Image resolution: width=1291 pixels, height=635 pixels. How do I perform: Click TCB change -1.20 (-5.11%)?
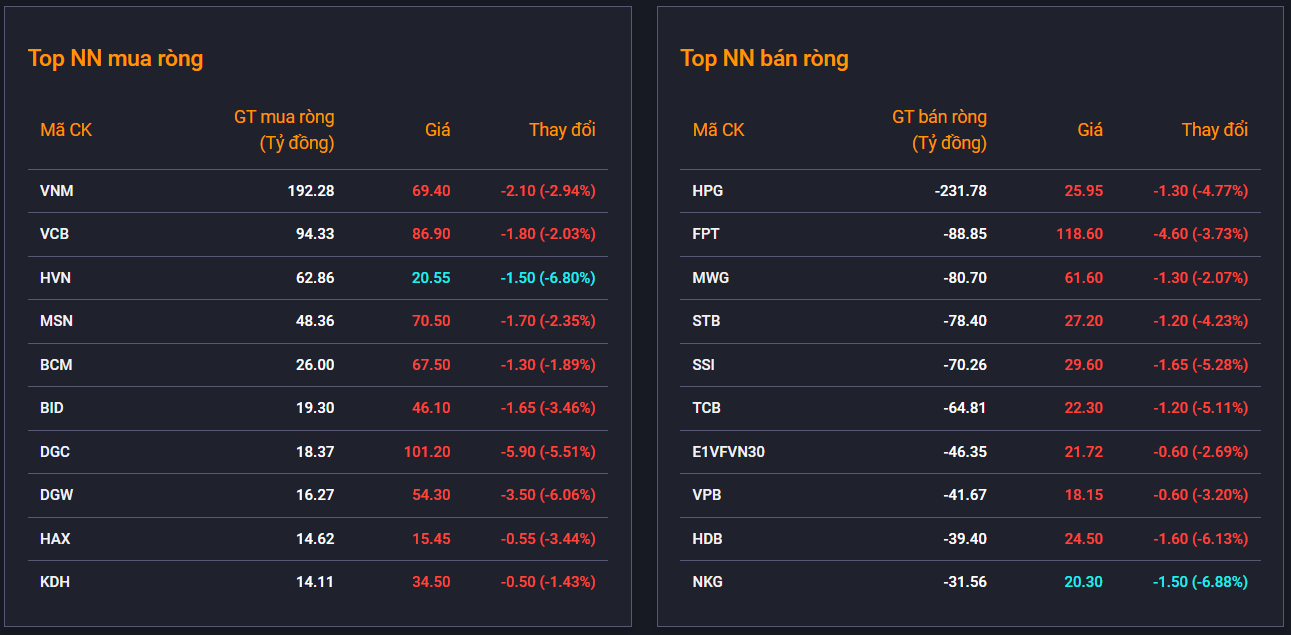click(x=1201, y=408)
